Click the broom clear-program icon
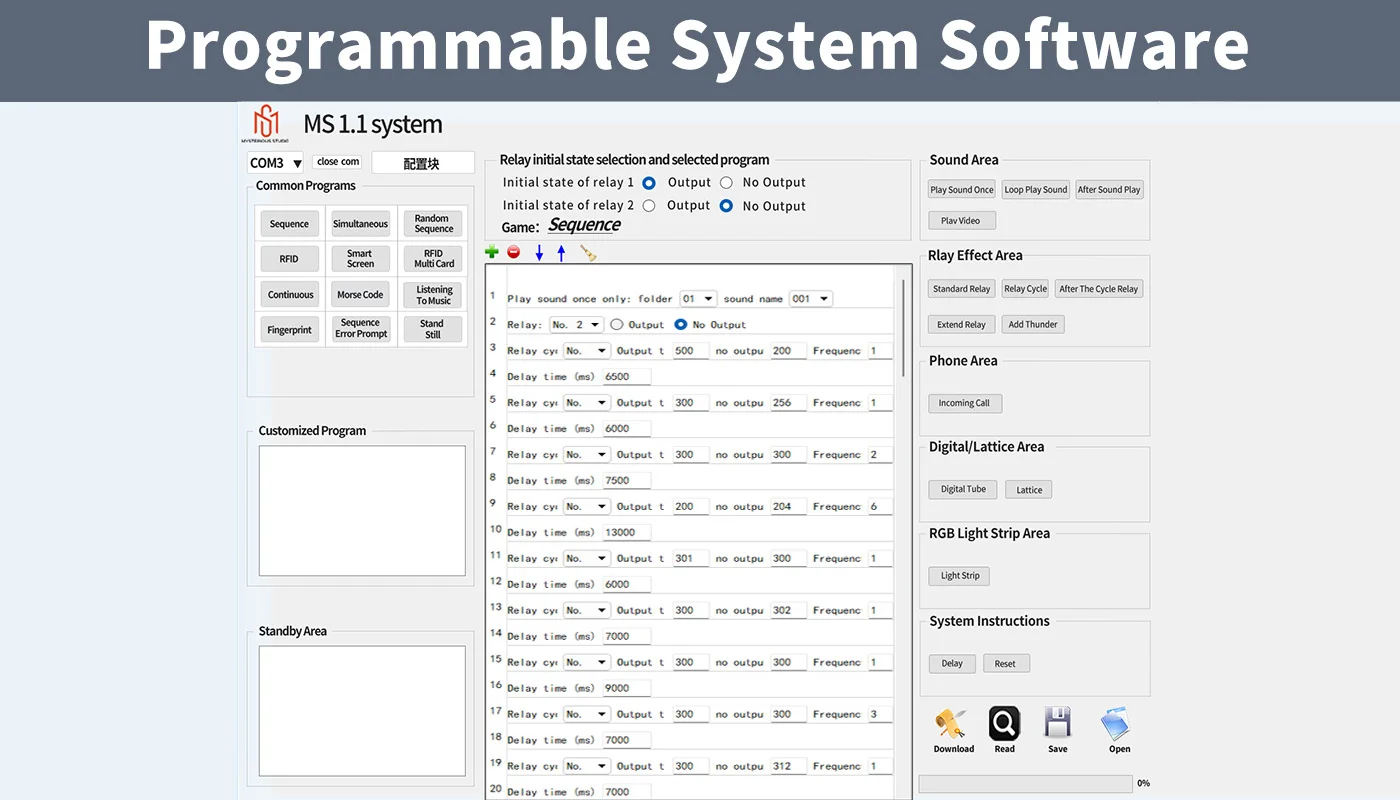The height and width of the screenshot is (800, 1400). [588, 253]
